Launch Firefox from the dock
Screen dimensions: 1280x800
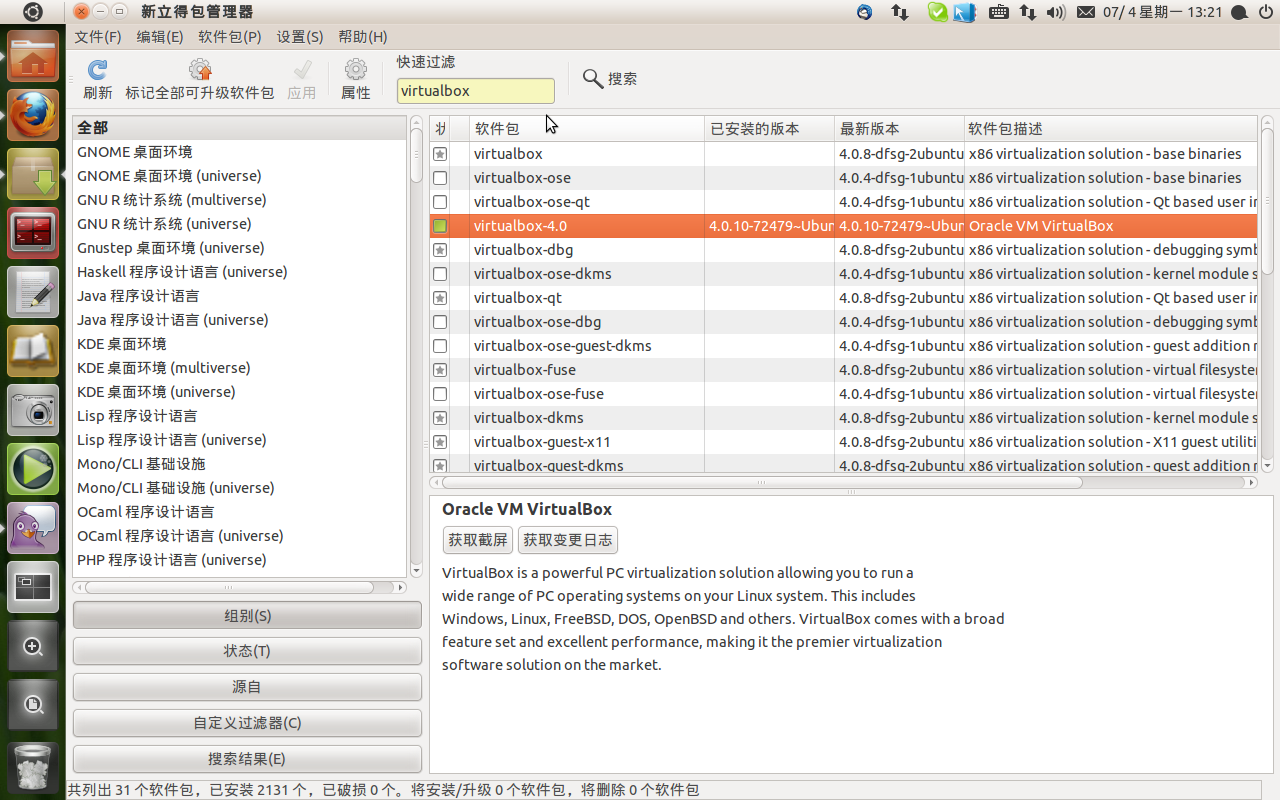[33, 116]
